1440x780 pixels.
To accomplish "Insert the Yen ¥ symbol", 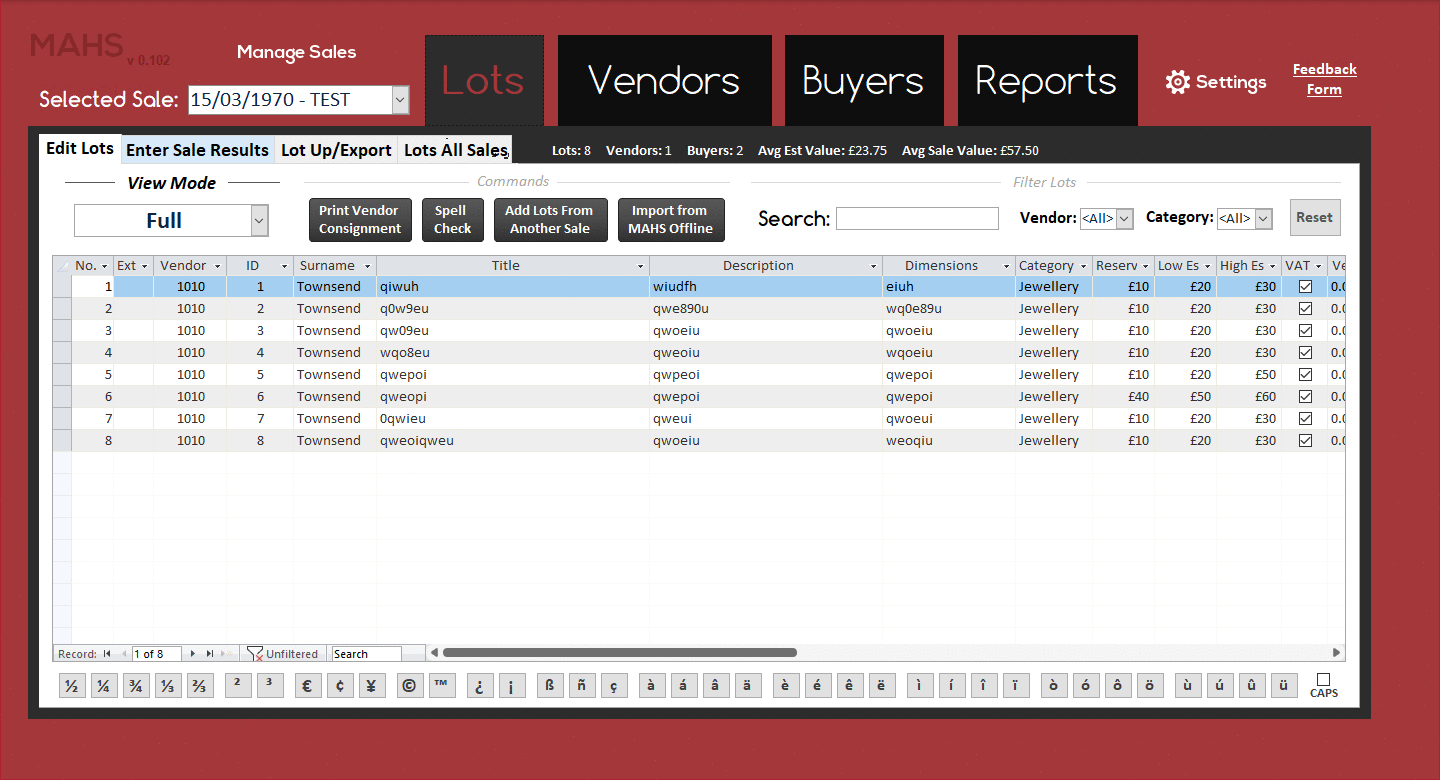I will pos(372,686).
